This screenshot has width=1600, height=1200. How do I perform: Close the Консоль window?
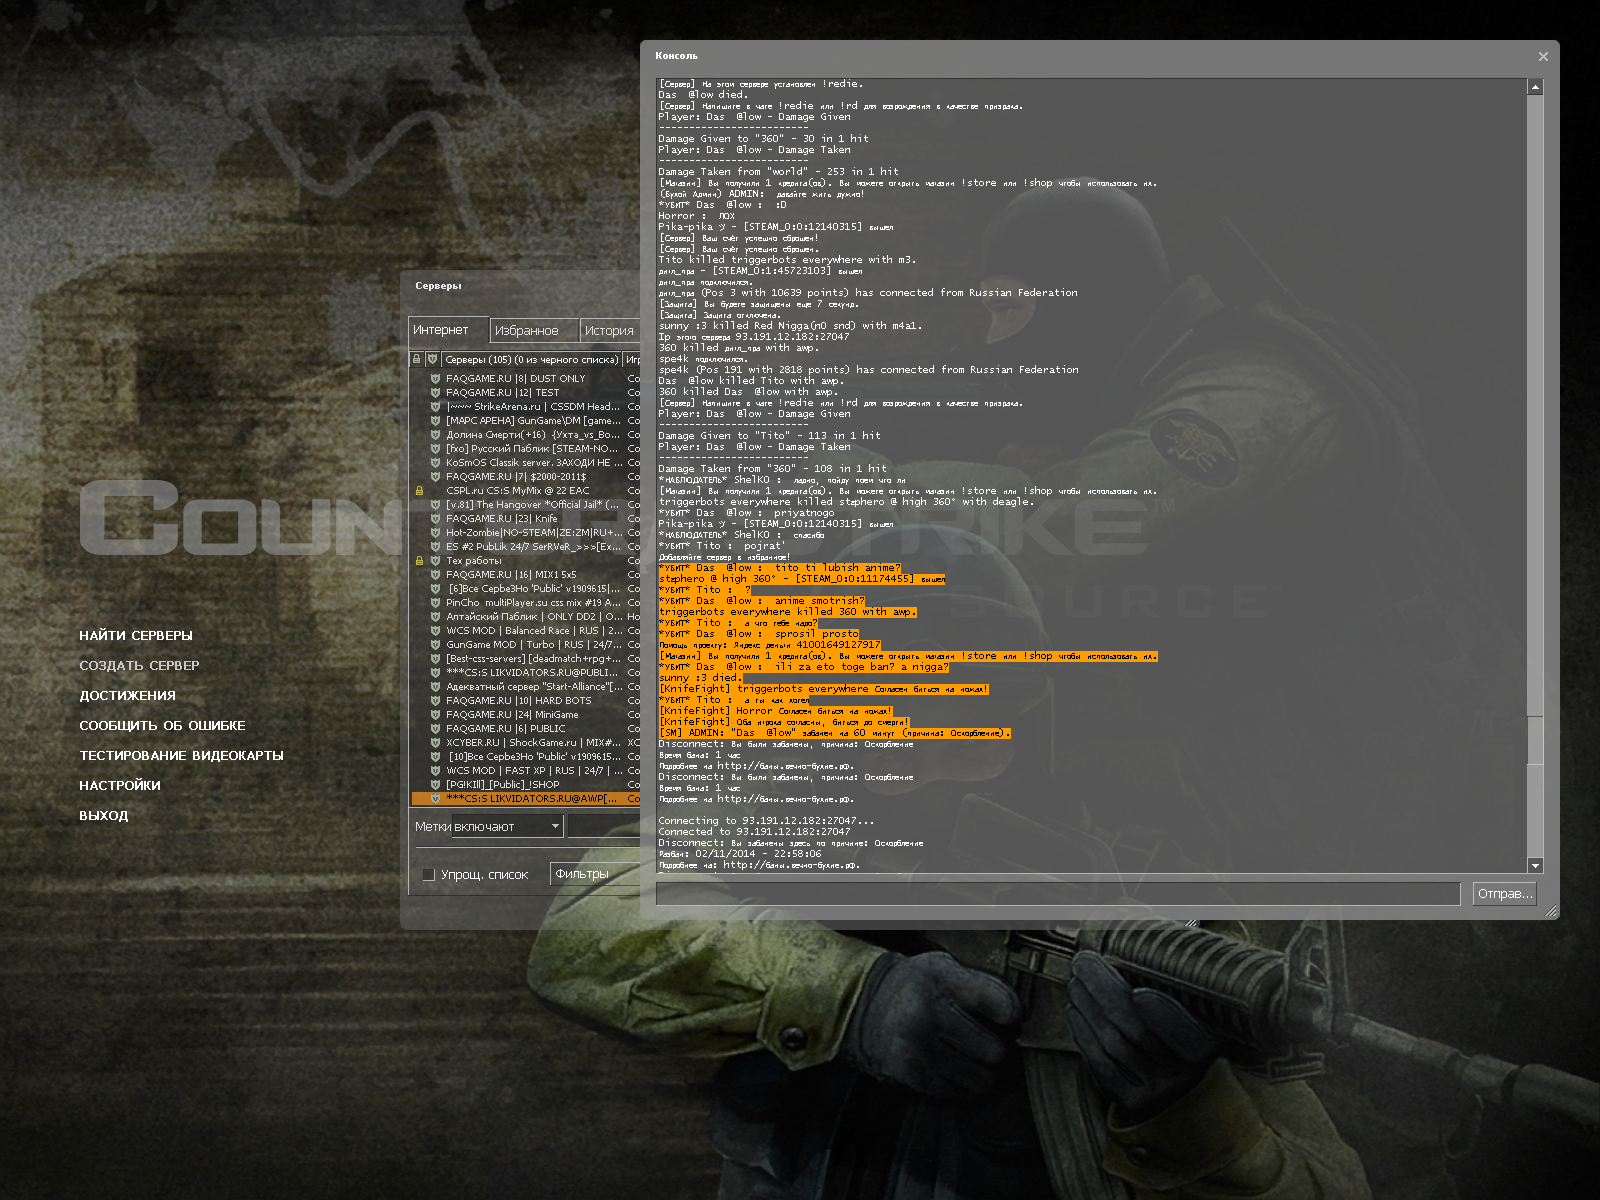click(x=1543, y=57)
